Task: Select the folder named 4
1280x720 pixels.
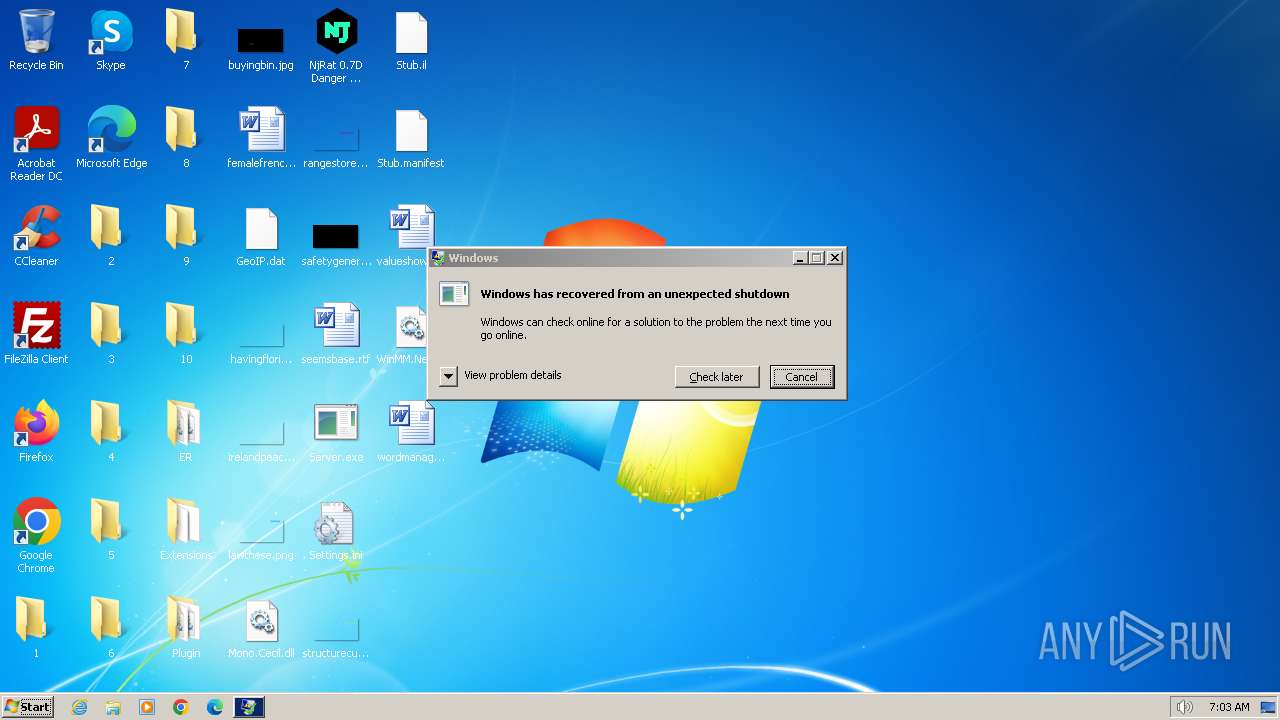Action: click(x=111, y=432)
